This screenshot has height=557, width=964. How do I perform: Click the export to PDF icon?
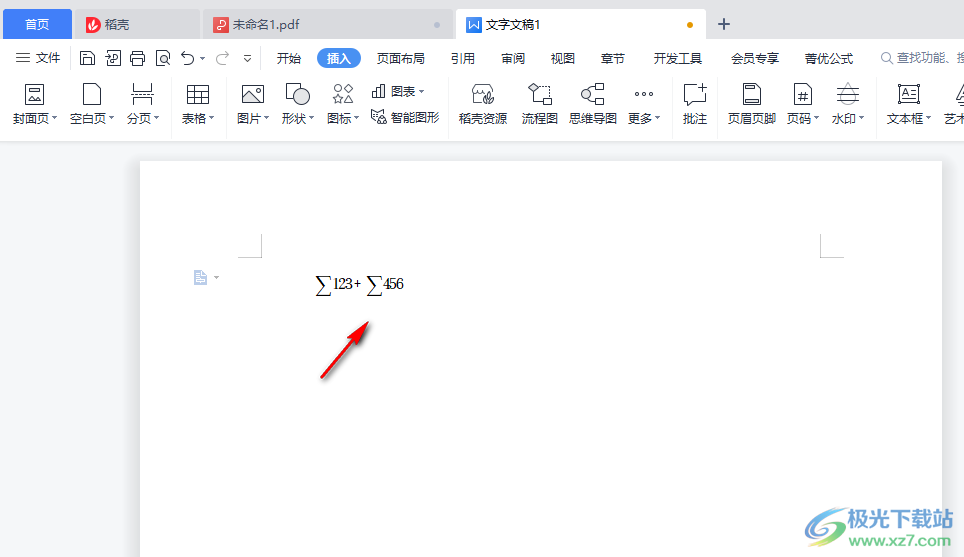click(x=113, y=58)
